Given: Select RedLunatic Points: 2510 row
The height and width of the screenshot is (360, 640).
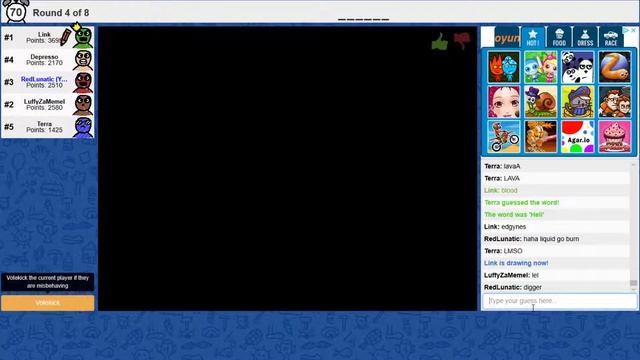Looking at the screenshot, I should point(48,82).
